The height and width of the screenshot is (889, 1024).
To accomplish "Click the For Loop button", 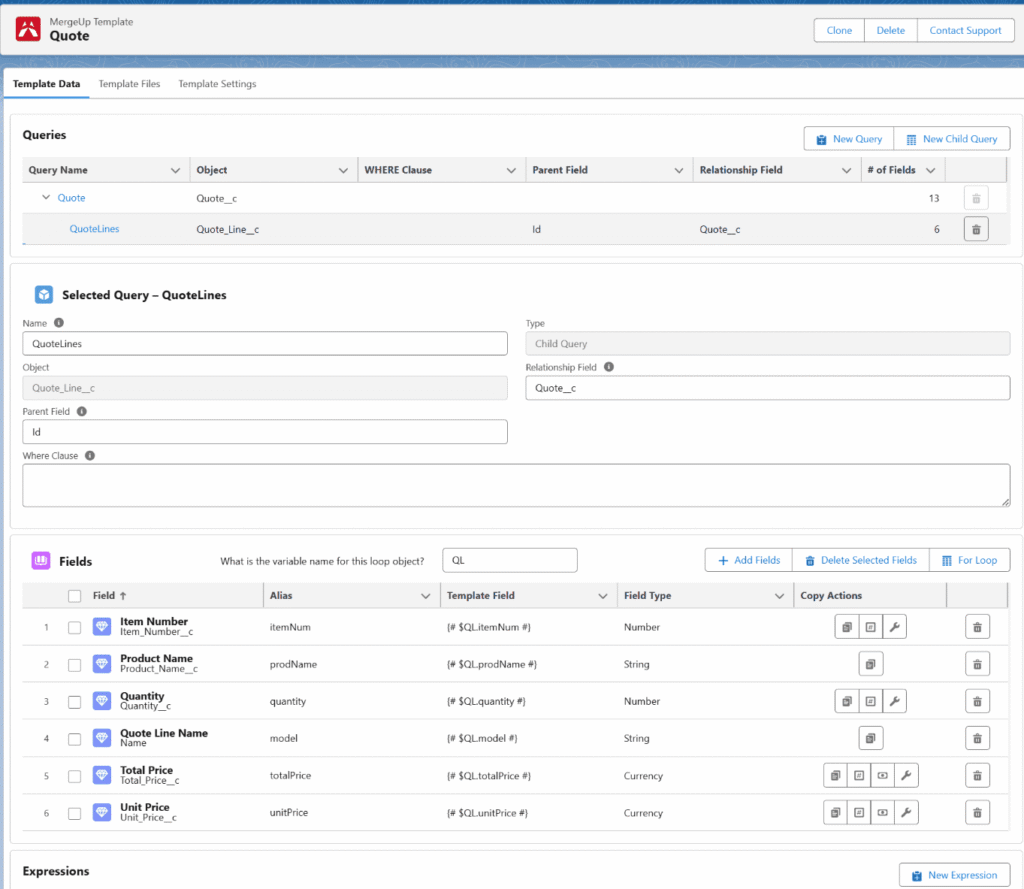I will click(x=970, y=560).
